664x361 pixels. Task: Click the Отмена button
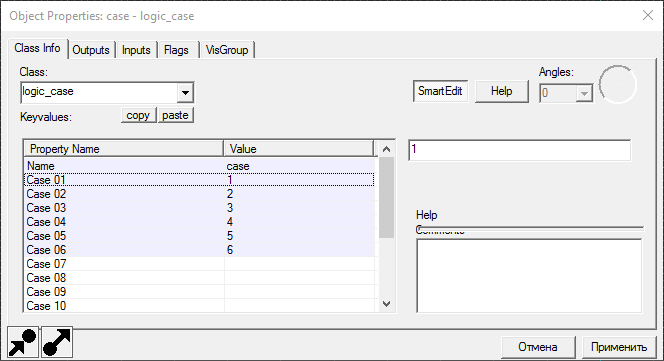(538, 347)
